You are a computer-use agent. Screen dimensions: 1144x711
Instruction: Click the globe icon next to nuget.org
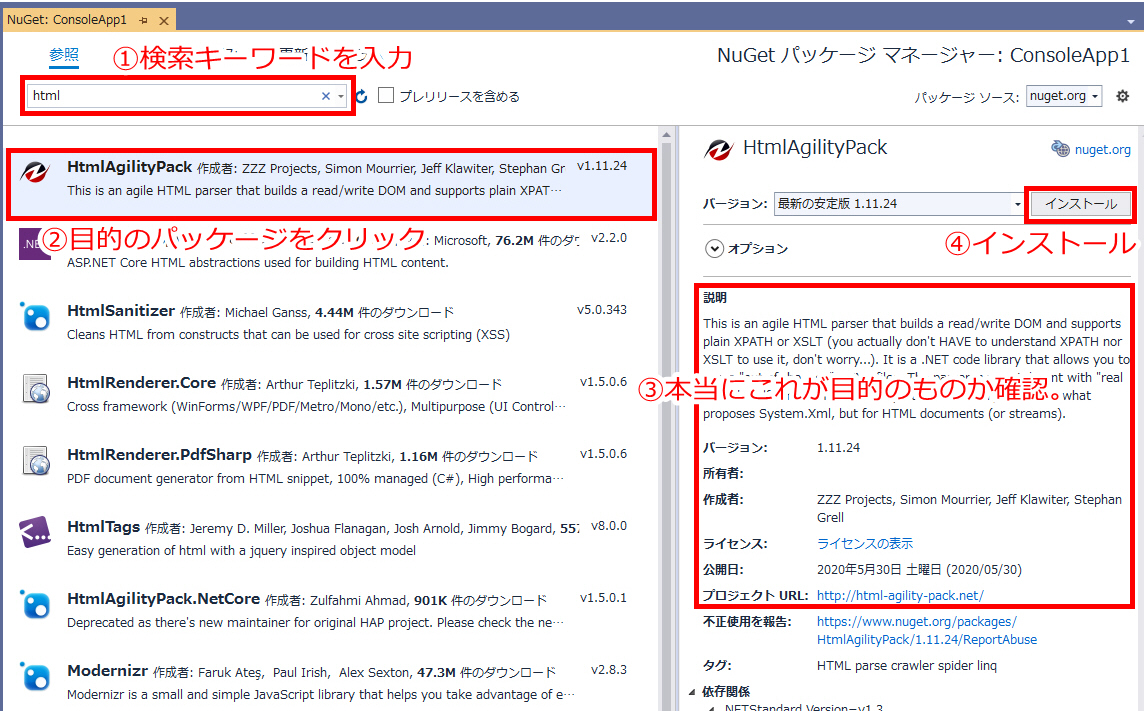1059,149
